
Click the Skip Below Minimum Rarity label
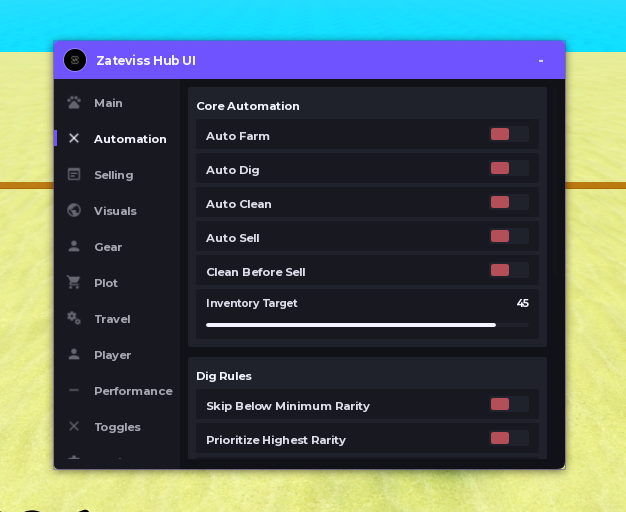(x=288, y=406)
